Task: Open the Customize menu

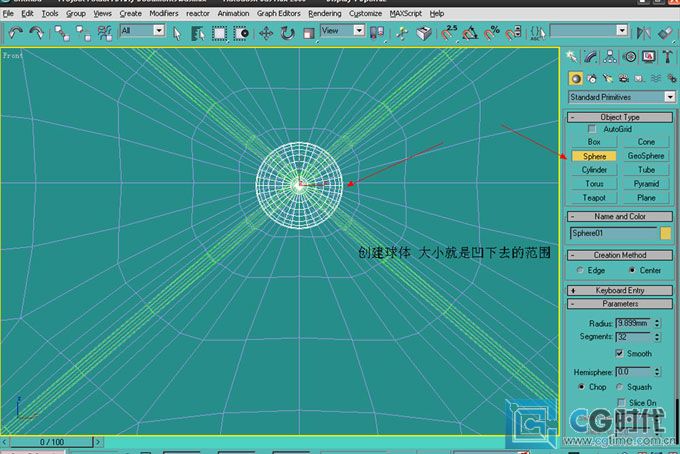Action: tap(366, 13)
